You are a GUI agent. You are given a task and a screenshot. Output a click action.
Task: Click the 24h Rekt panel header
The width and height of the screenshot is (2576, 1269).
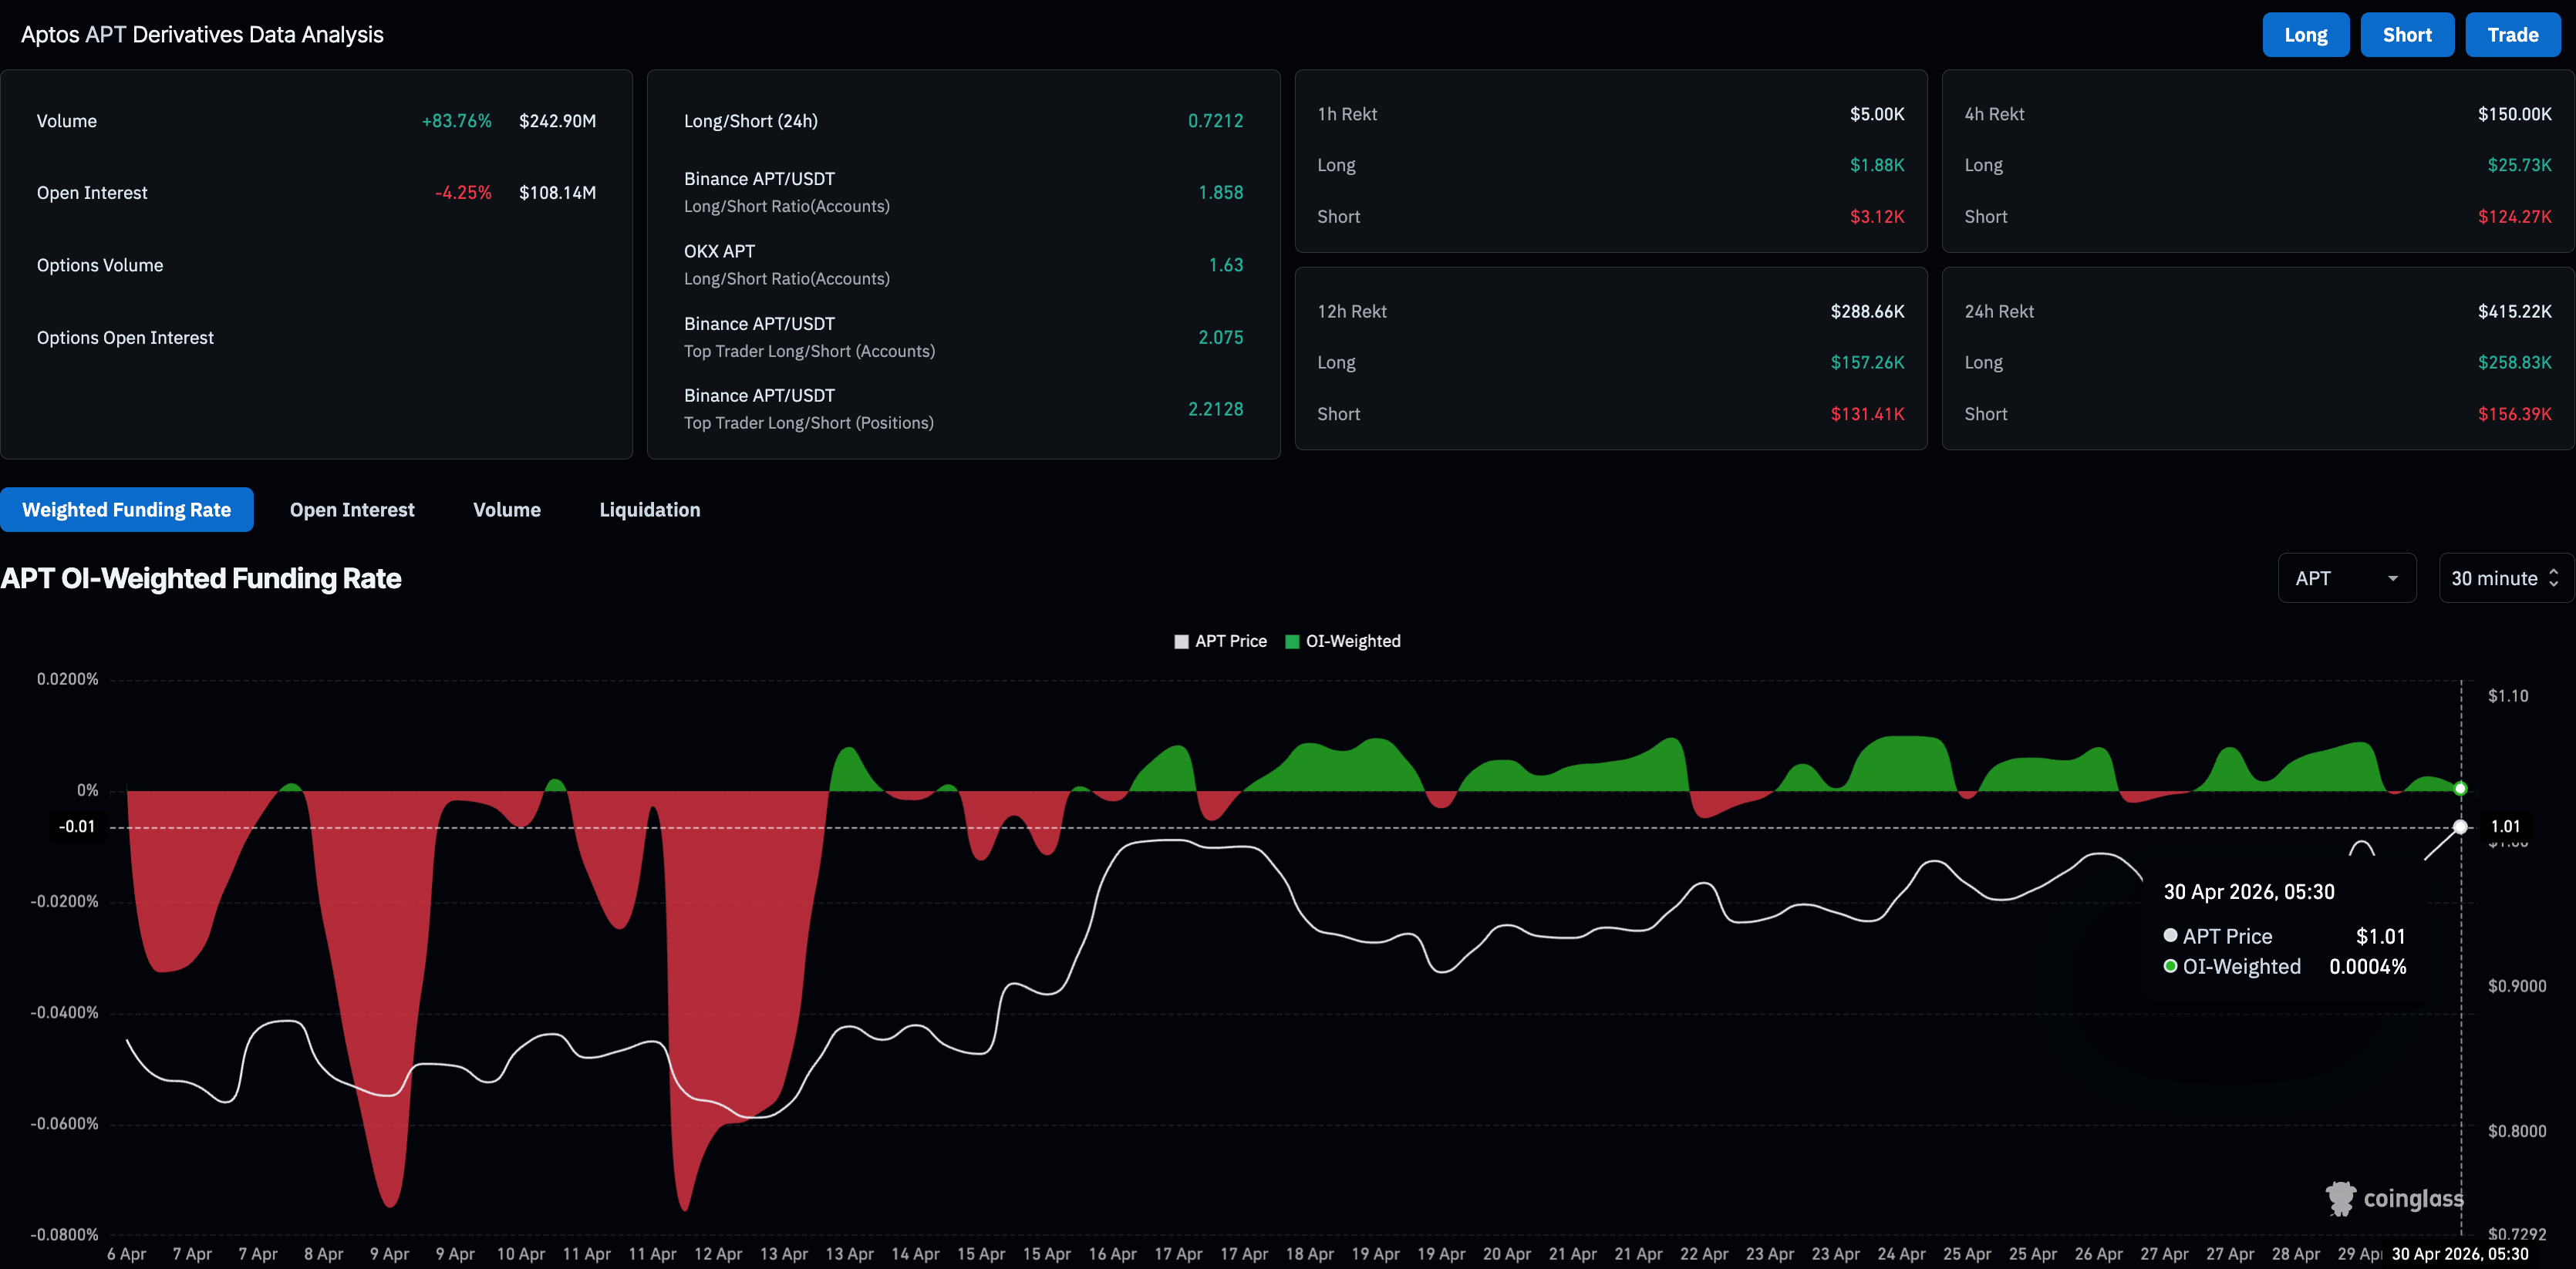pyautogui.click(x=1999, y=311)
